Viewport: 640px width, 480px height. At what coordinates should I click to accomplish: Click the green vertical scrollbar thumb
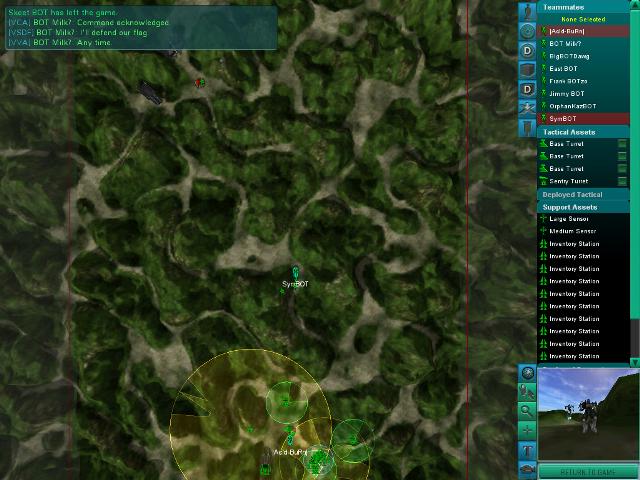[x=635, y=163]
